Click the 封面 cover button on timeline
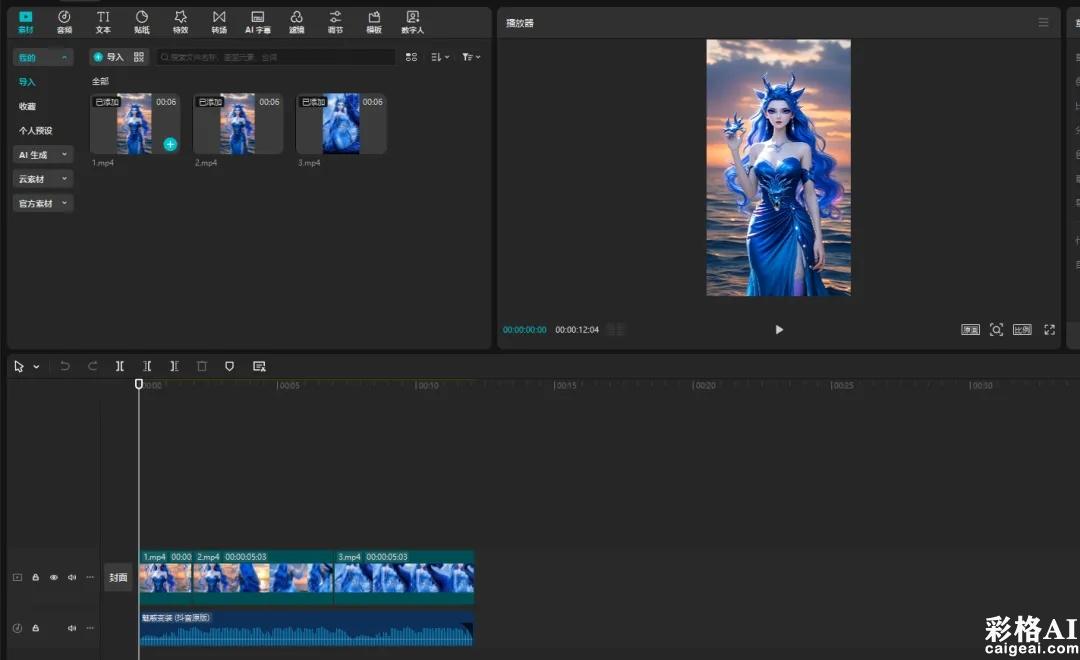The height and width of the screenshot is (660, 1080). (118, 578)
